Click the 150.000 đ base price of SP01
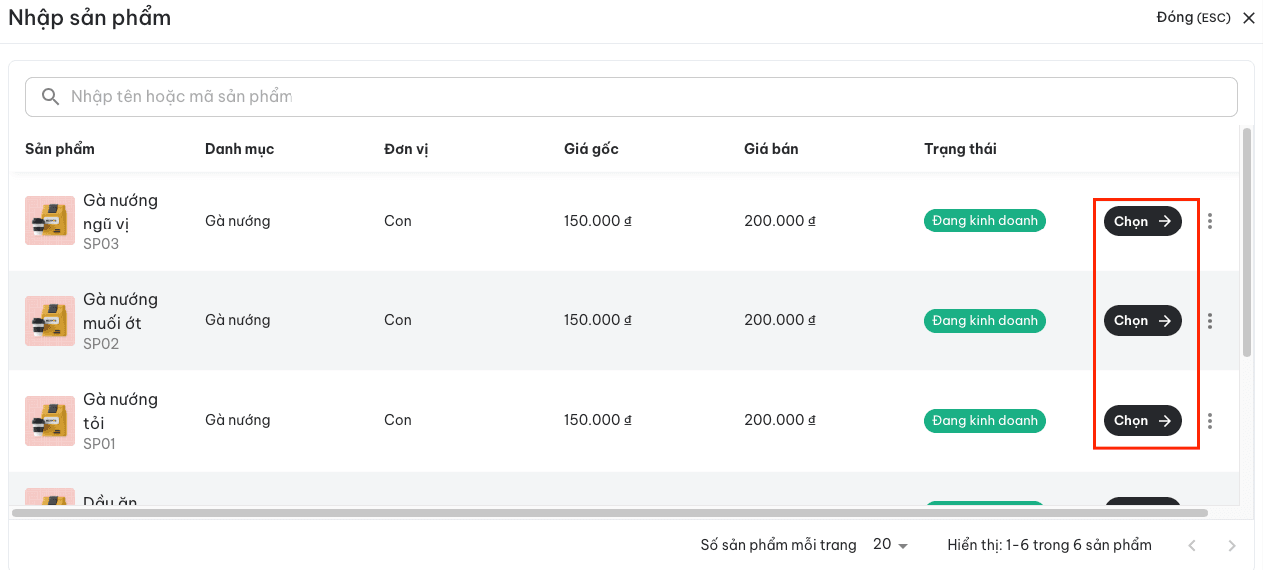This screenshot has height=570, width=1263. point(598,420)
